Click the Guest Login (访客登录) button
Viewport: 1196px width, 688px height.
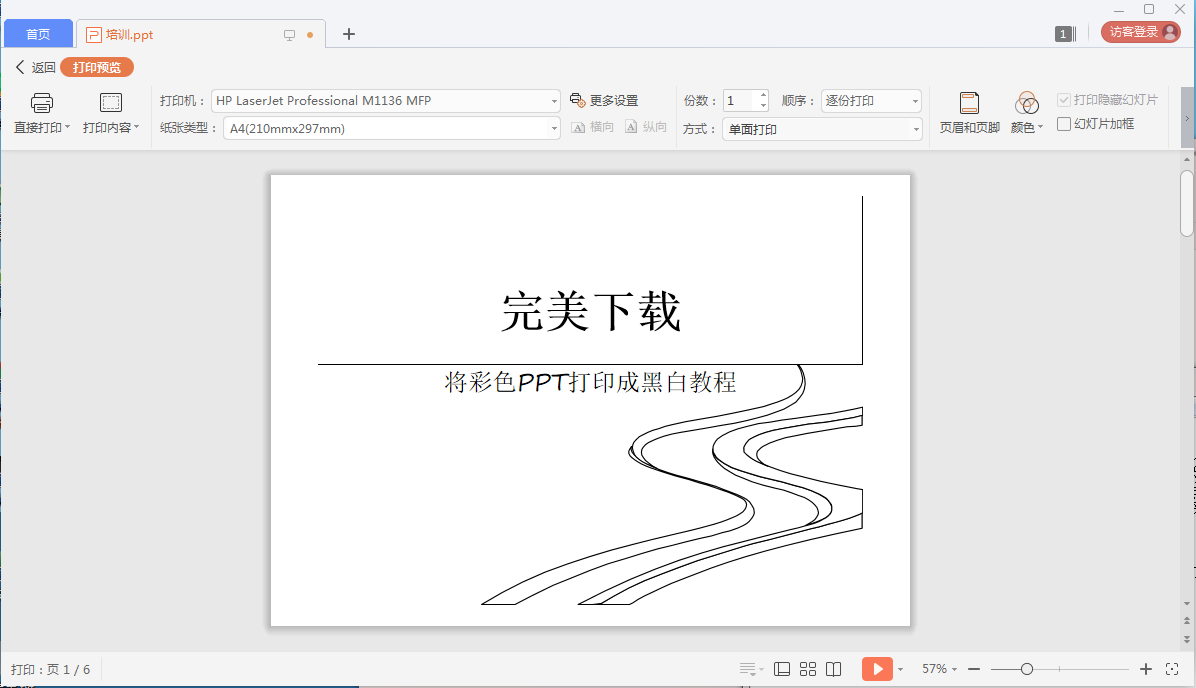click(1140, 32)
